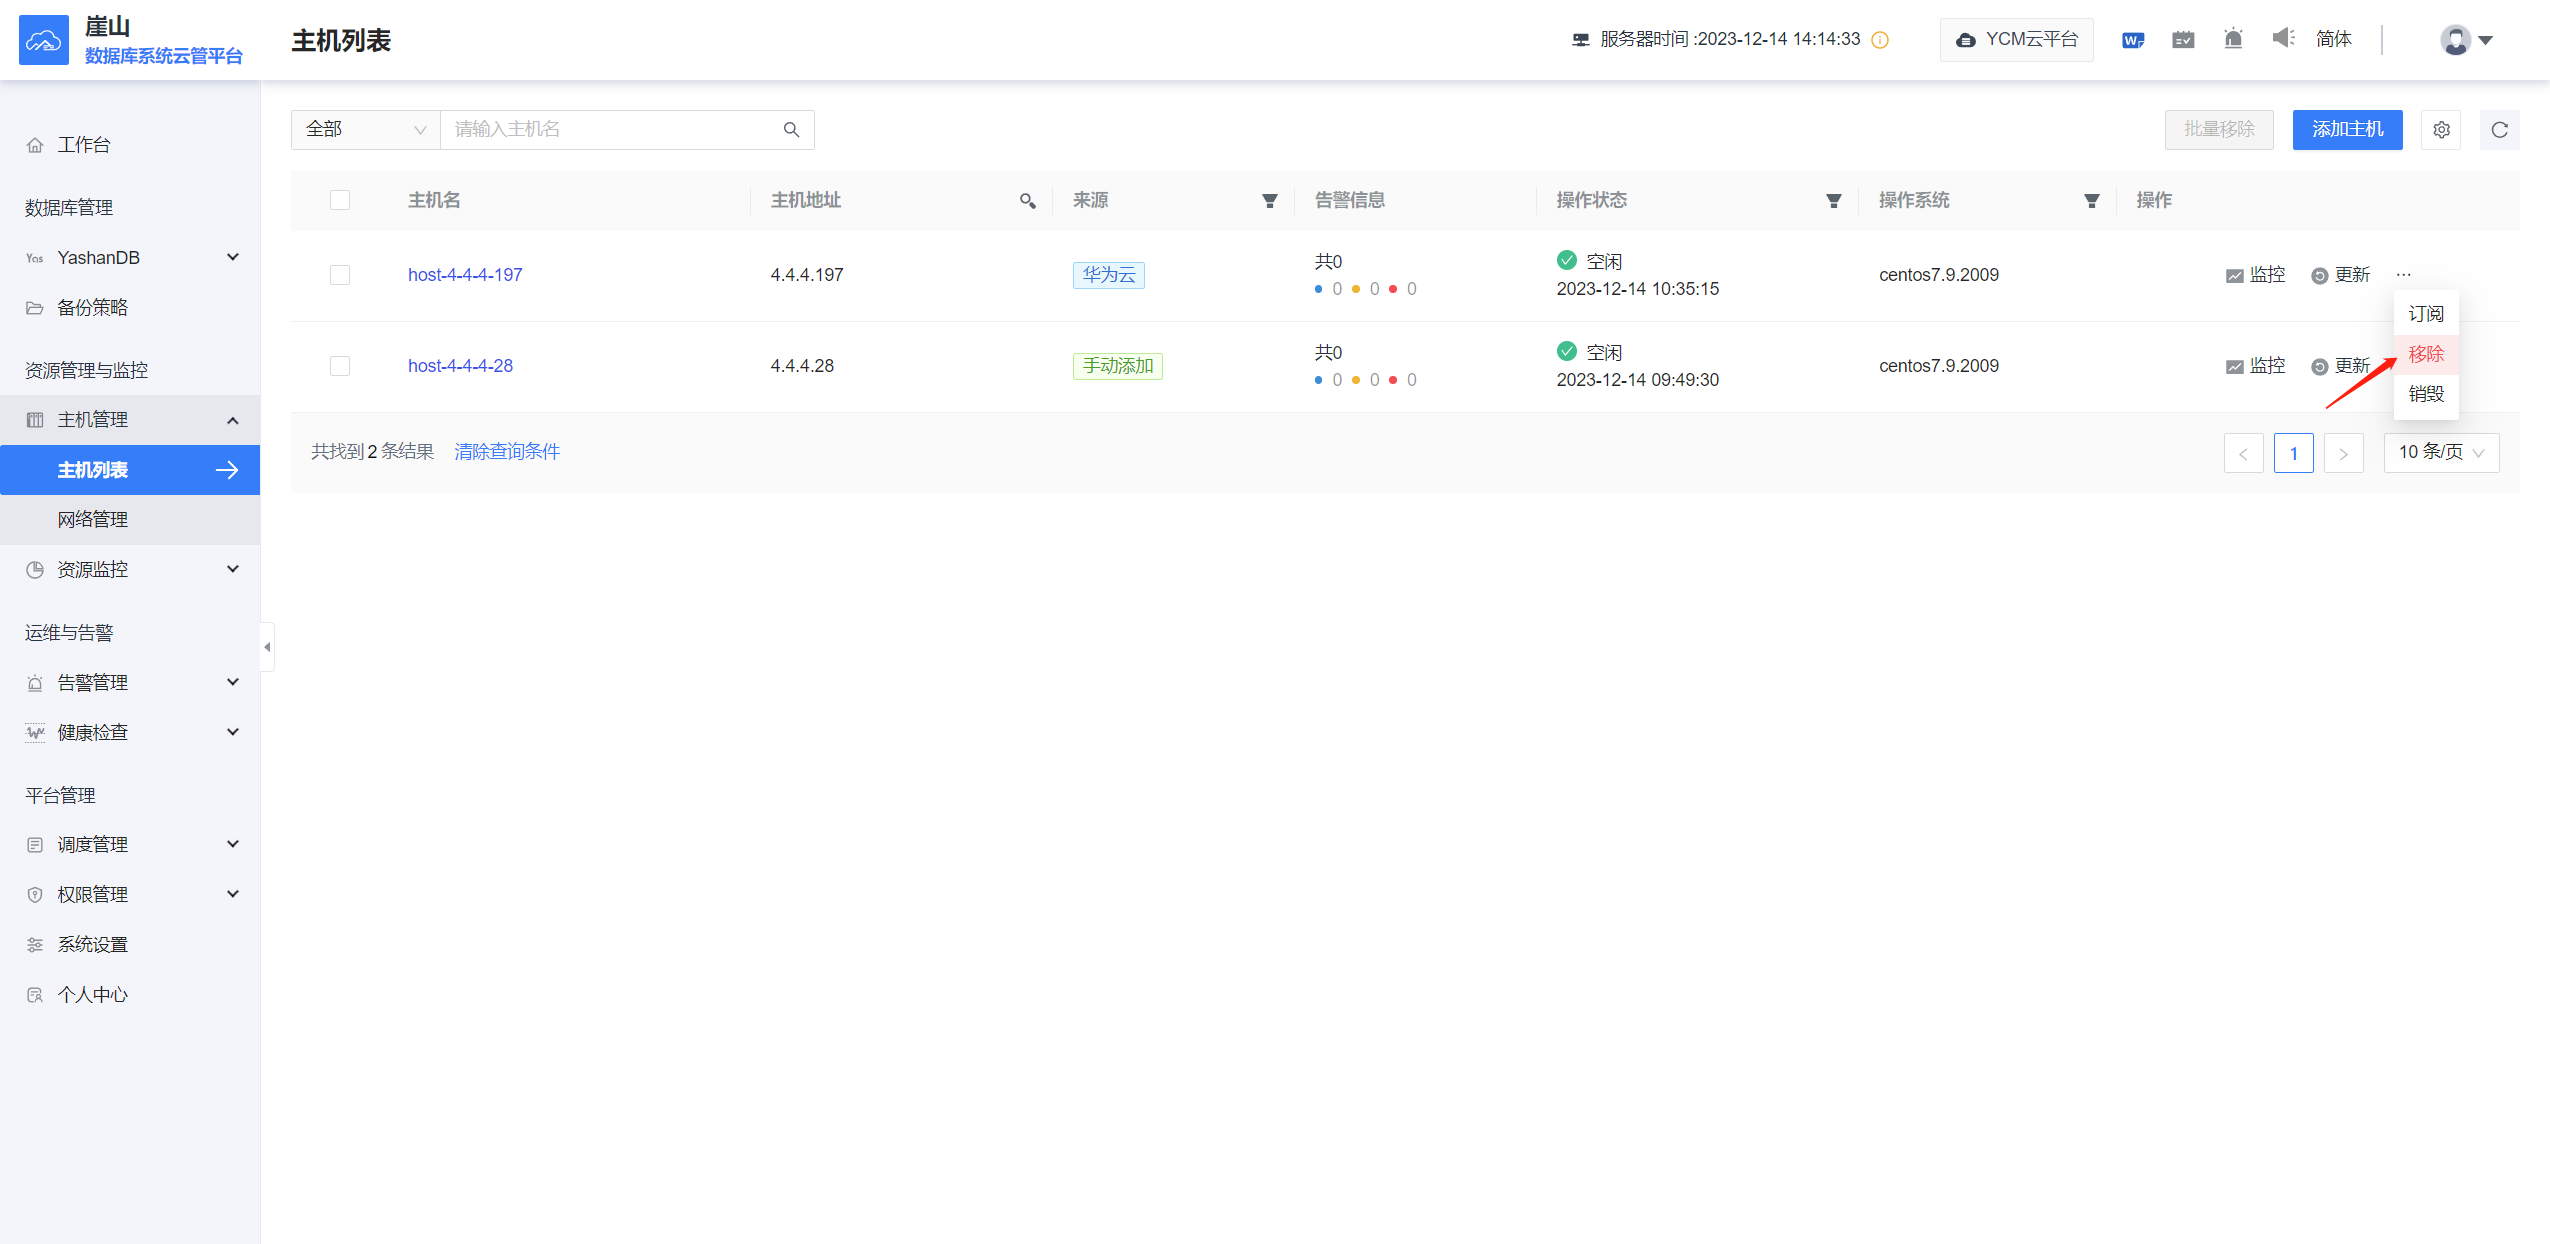Screen dimensions: 2550x1244
Task: Click the alarm bell icon in header
Action: 2233,39
